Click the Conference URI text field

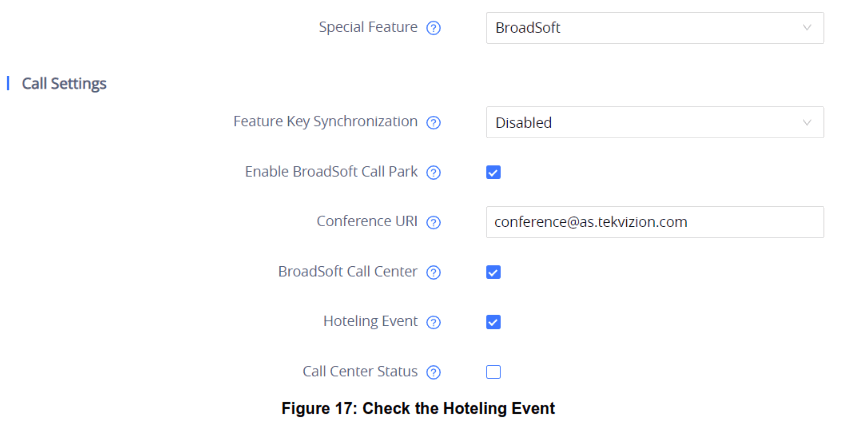(654, 222)
